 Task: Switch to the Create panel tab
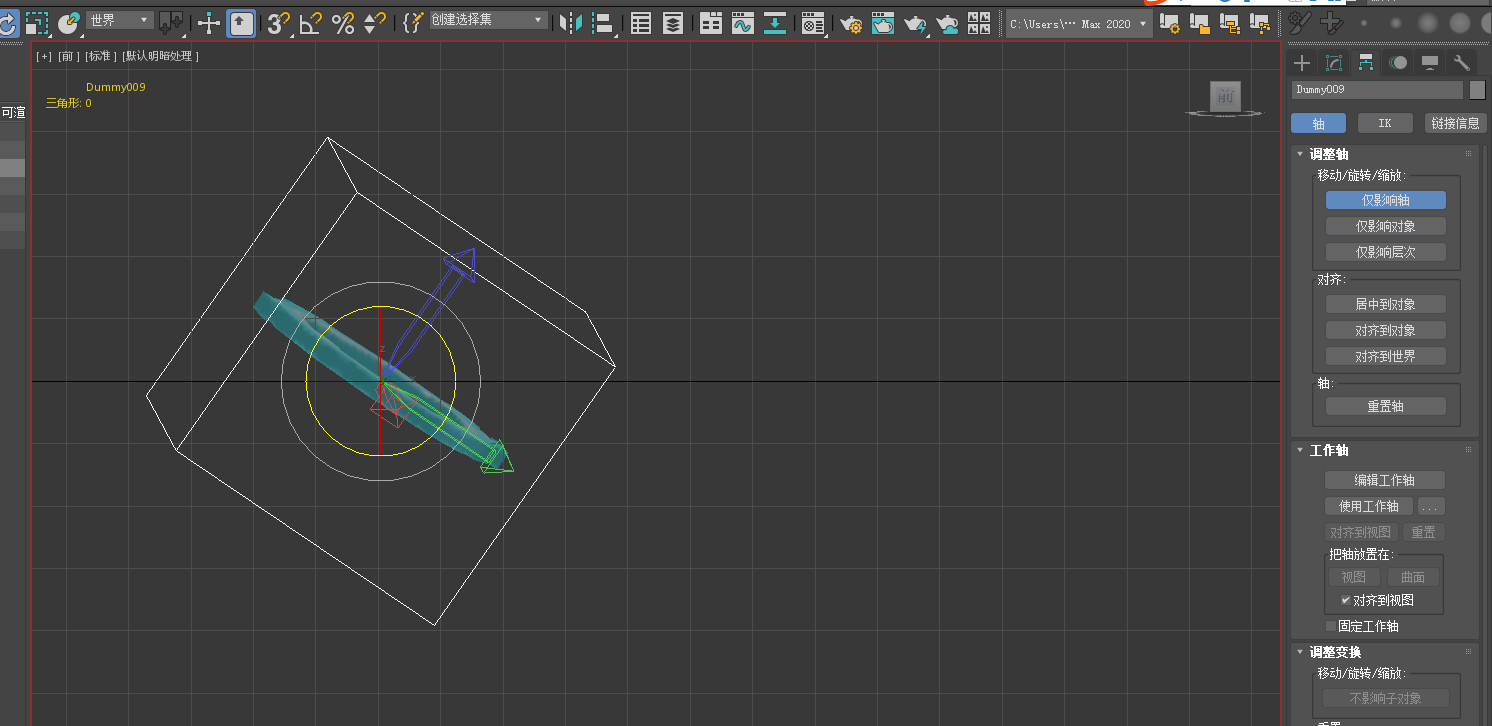[1302, 63]
